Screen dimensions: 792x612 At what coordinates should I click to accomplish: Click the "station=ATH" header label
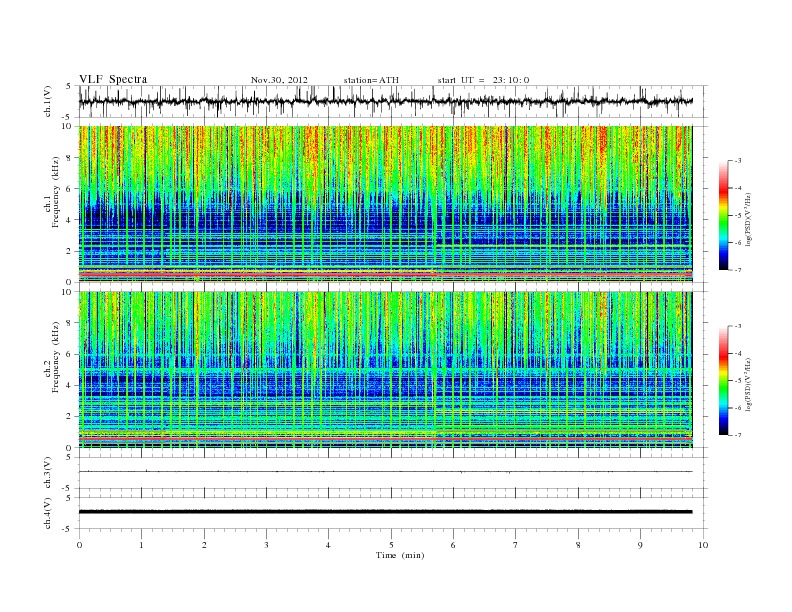coord(371,80)
